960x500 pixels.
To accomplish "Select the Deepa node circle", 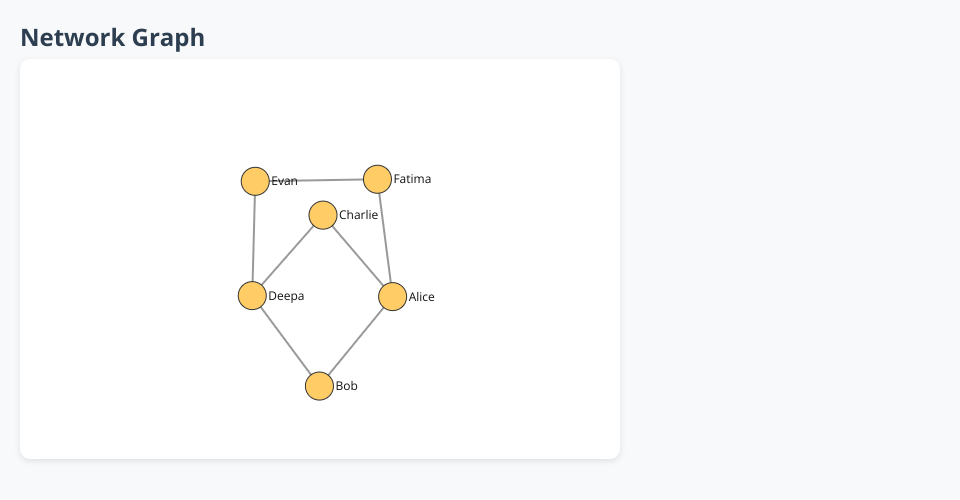I will (x=252, y=296).
